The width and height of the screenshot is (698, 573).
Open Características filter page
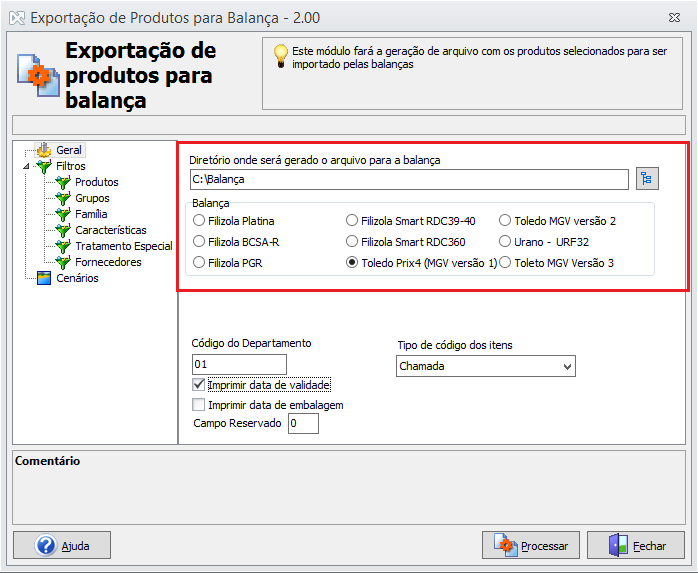tap(111, 230)
